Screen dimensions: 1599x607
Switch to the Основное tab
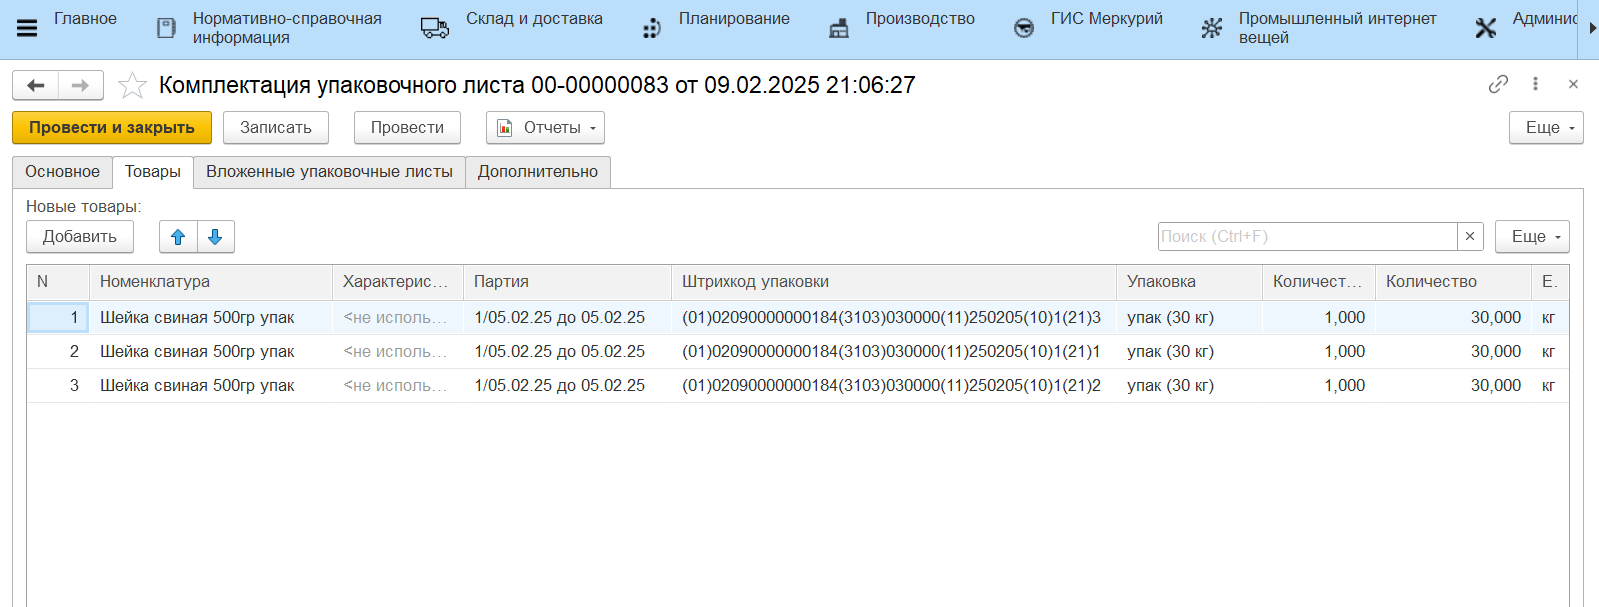[x=62, y=172]
